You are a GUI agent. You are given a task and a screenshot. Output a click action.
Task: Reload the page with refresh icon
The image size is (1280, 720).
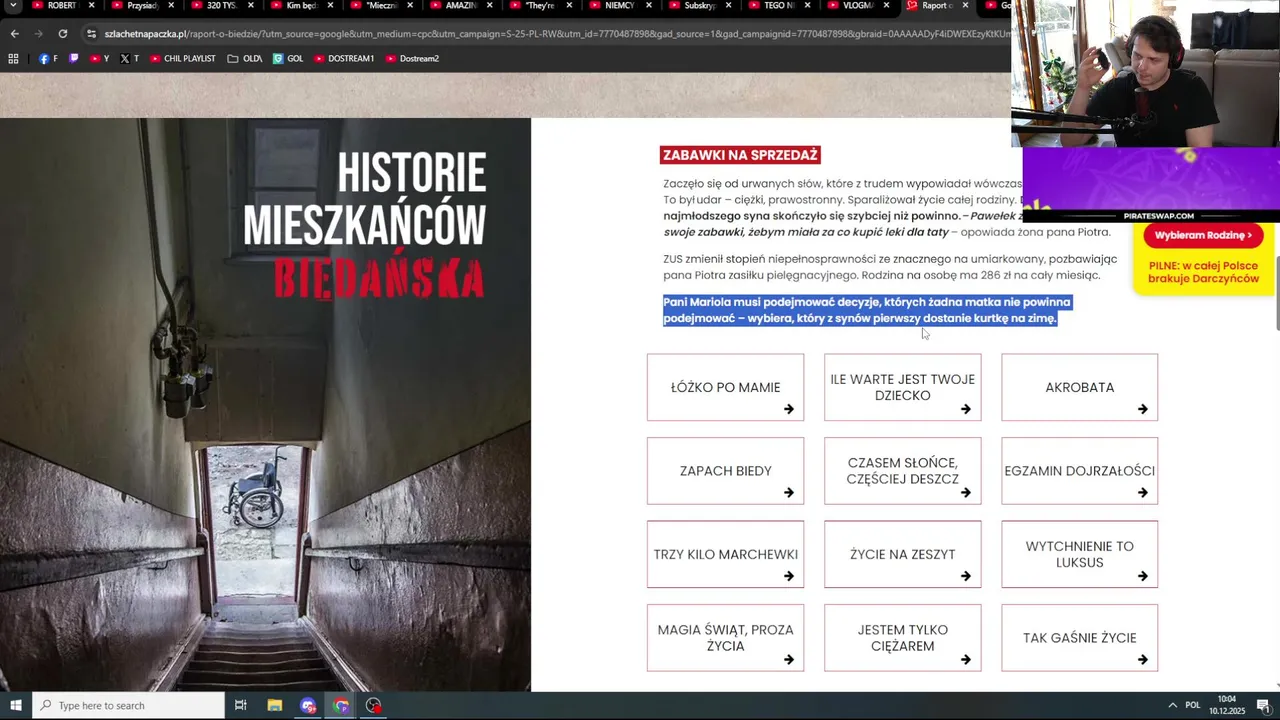click(x=62, y=33)
